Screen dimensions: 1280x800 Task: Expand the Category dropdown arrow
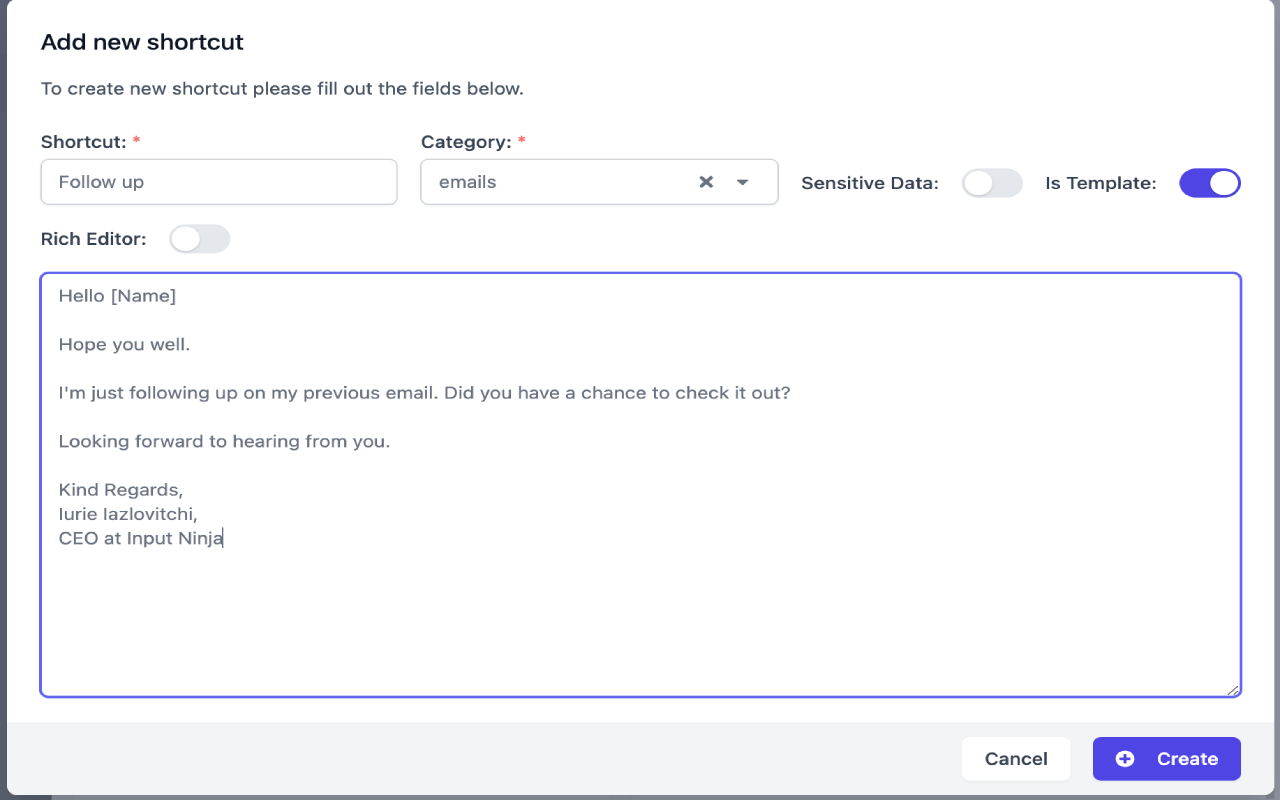[742, 182]
